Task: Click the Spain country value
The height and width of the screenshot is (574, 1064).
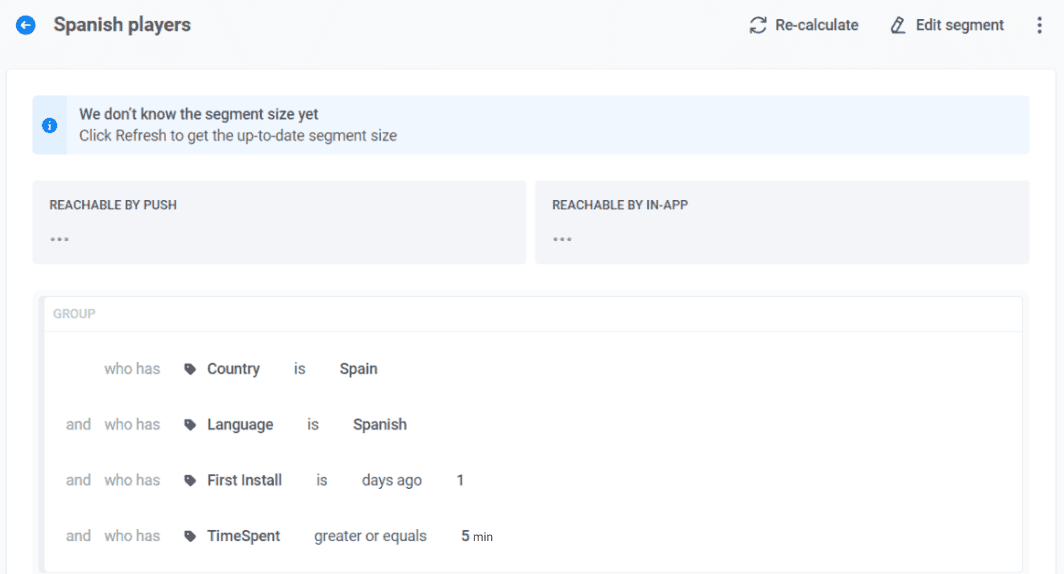Action: (x=358, y=369)
